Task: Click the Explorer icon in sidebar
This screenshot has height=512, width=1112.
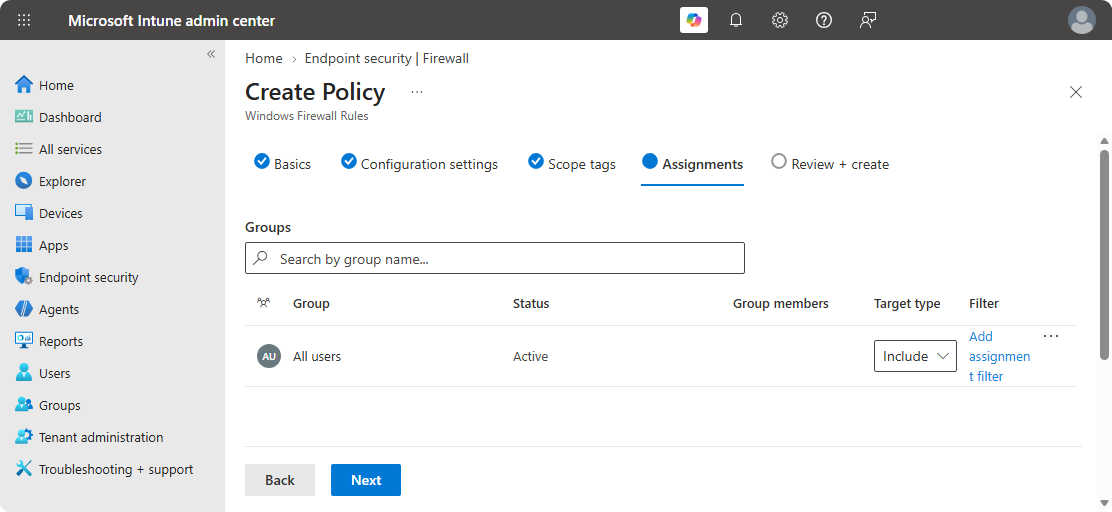Action: (x=24, y=181)
